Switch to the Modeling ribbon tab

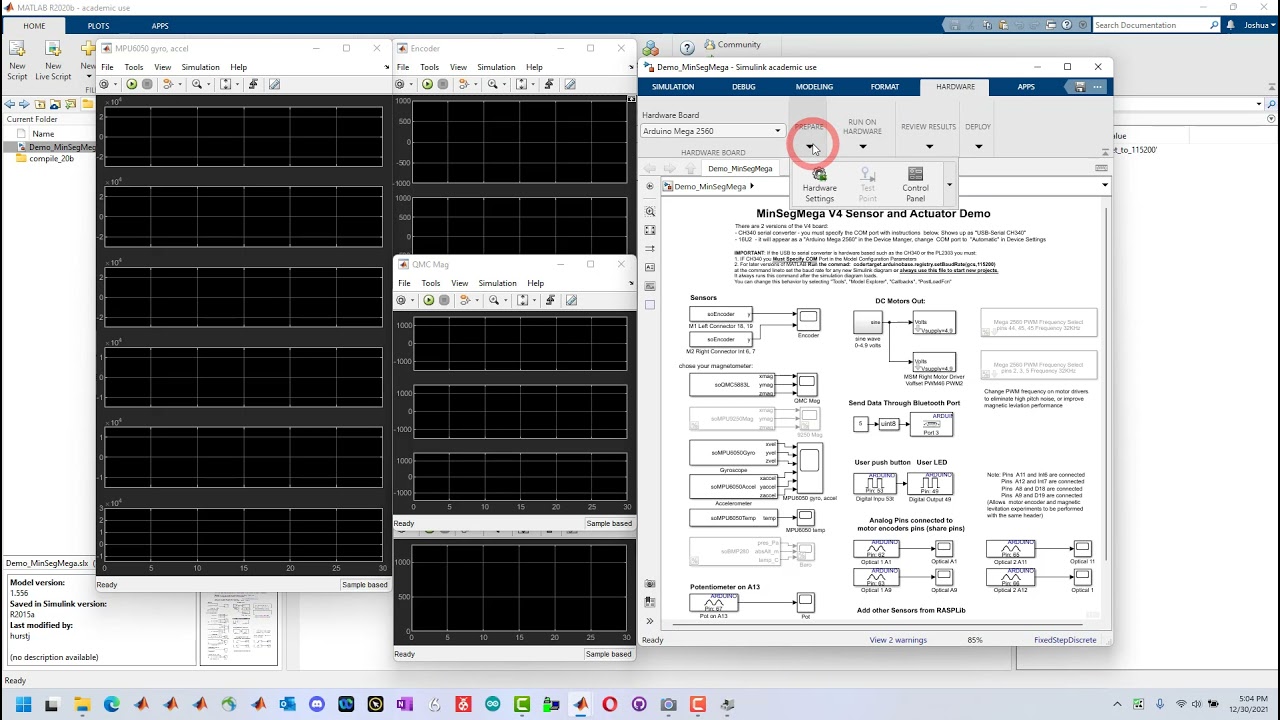click(x=814, y=87)
